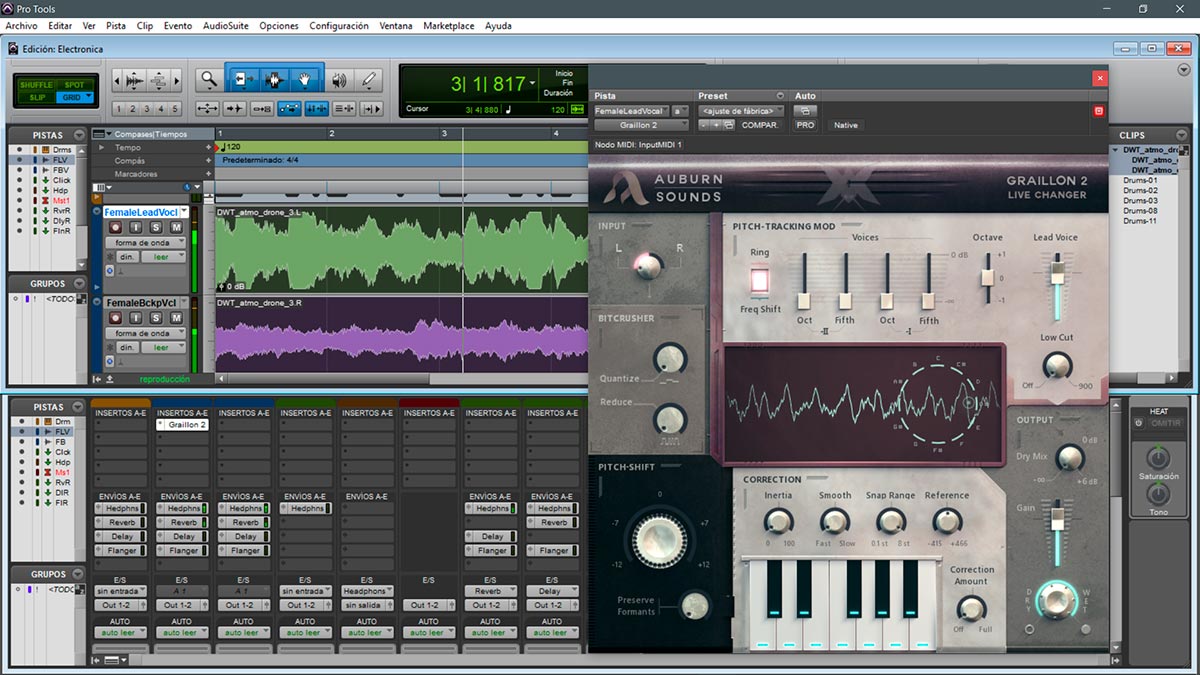Solo the FemaleLeadVocl track
Screen dimensions: 1200x675
pyautogui.click(x=157, y=228)
